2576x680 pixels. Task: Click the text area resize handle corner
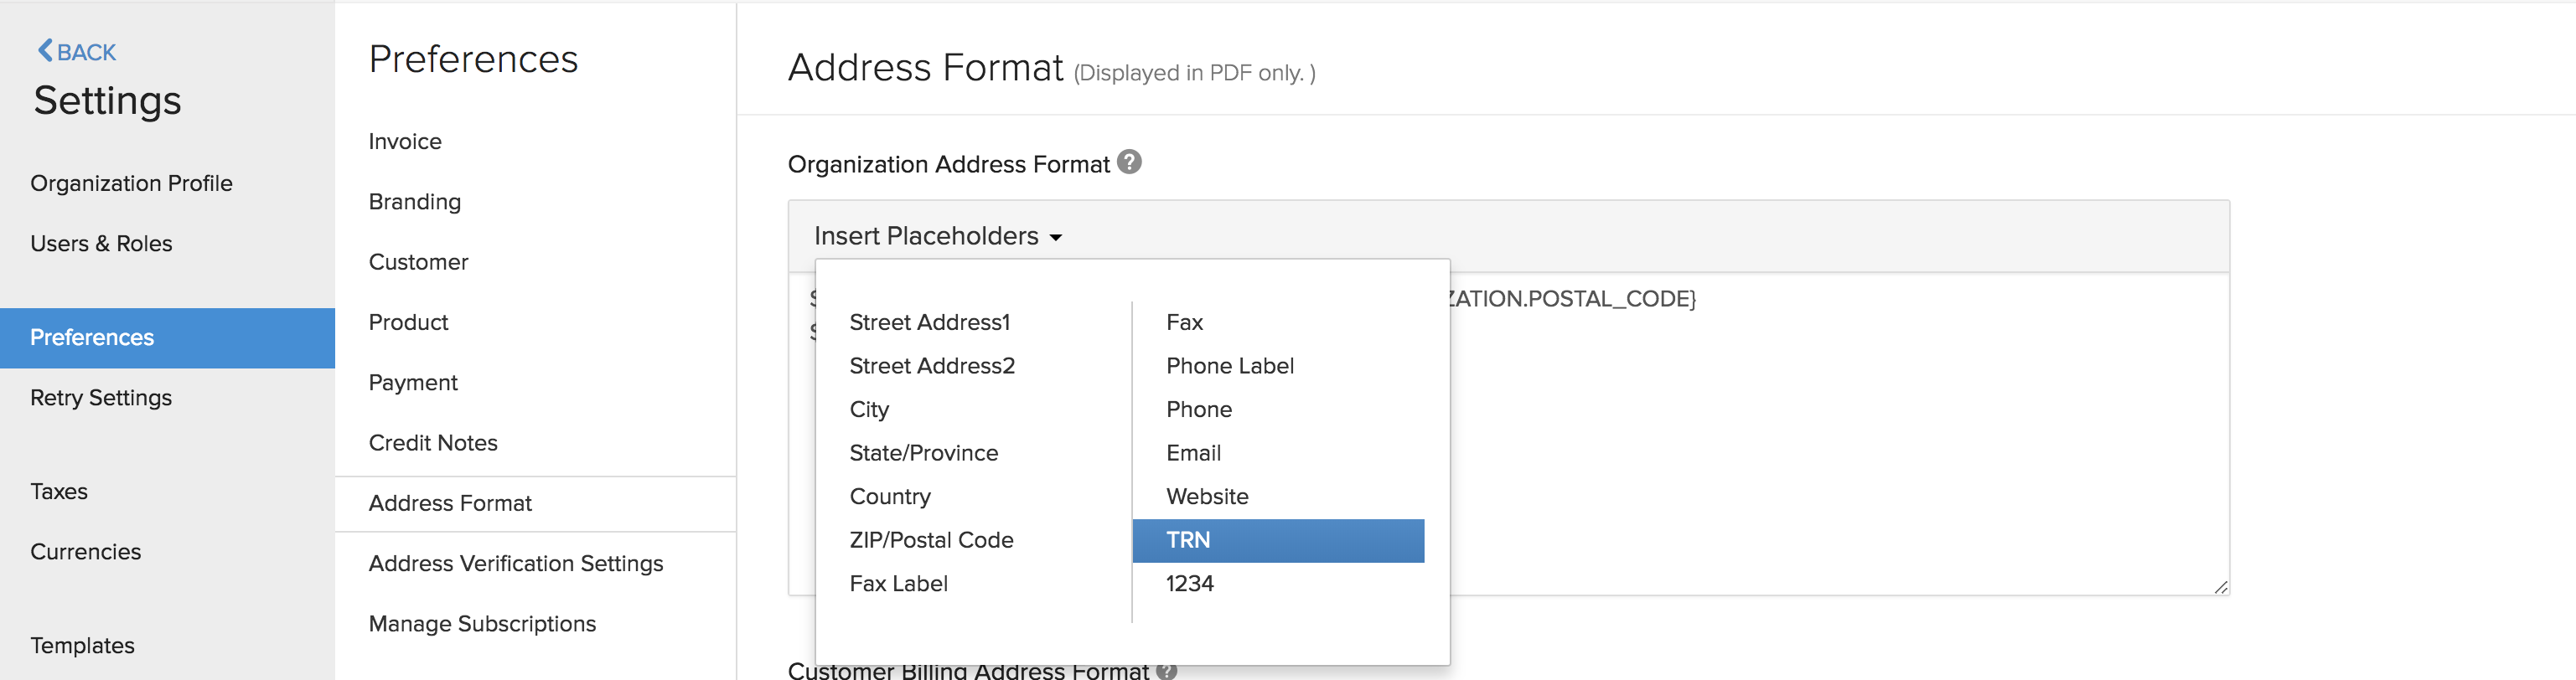coord(2220,587)
